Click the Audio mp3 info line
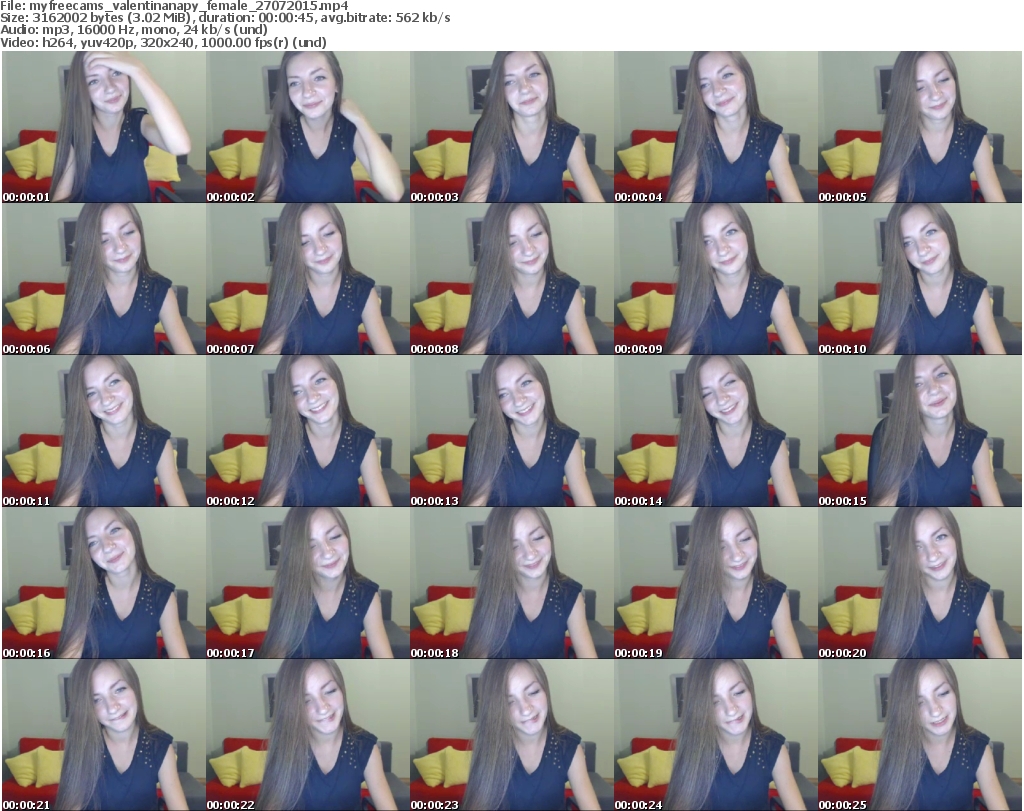The height and width of the screenshot is (811, 1024). tap(134, 30)
